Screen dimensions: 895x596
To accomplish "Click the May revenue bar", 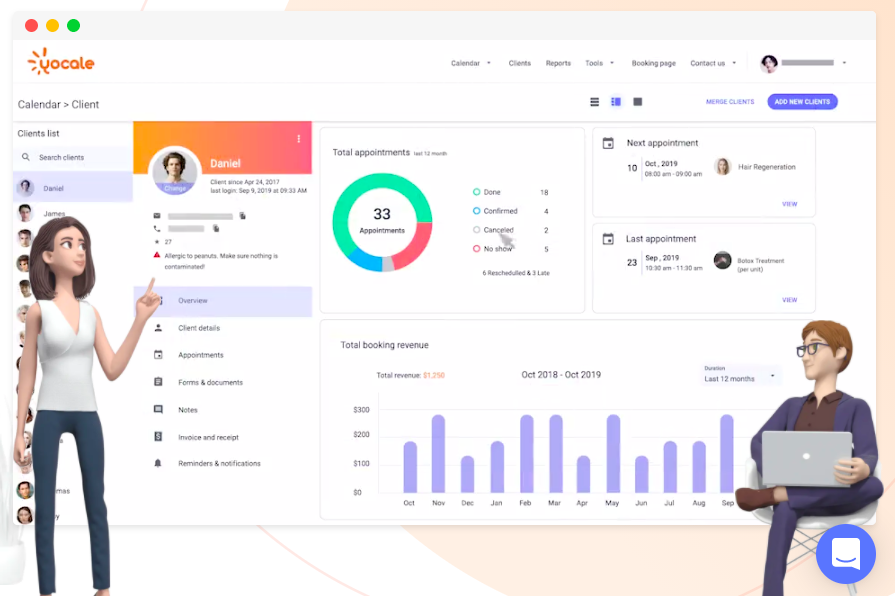I will [613, 453].
